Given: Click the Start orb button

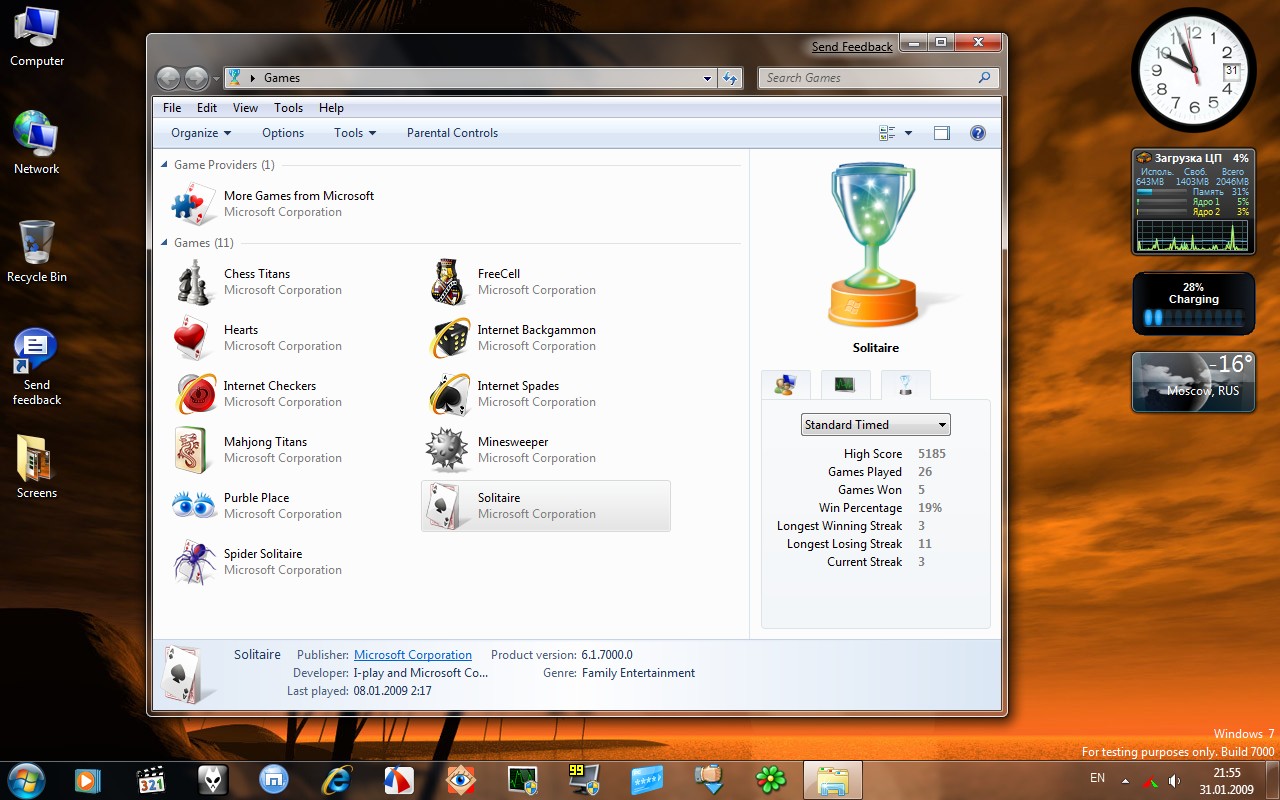Looking at the screenshot, I should tap(26, 780).
